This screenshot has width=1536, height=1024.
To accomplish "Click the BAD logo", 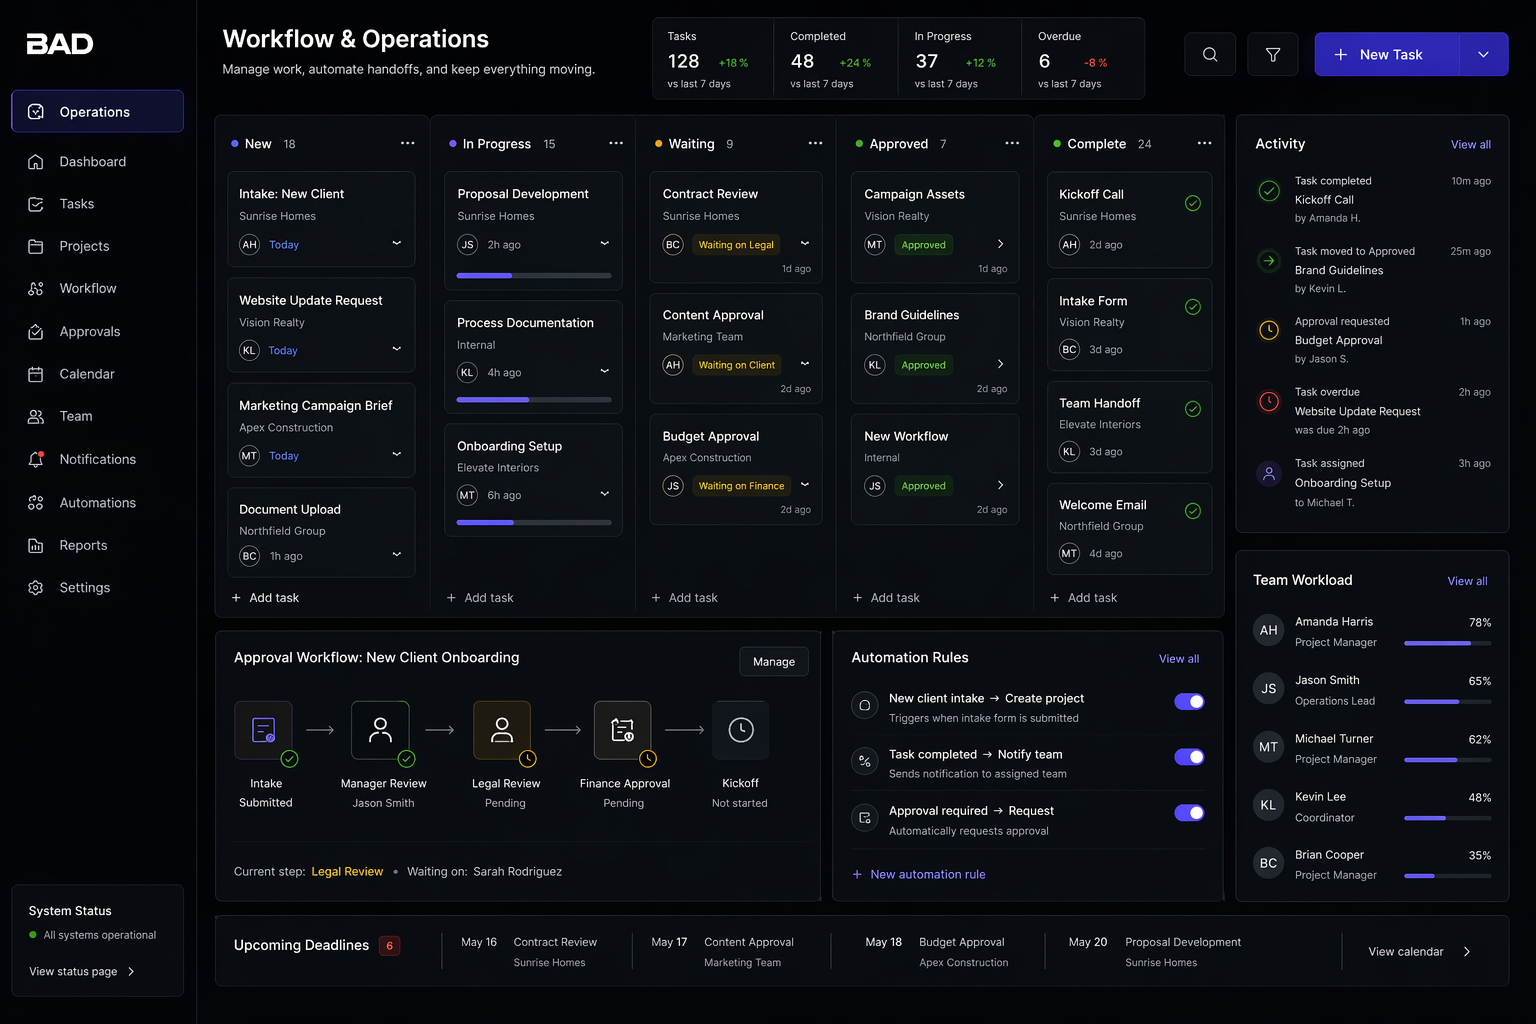I will click(60, 44).
